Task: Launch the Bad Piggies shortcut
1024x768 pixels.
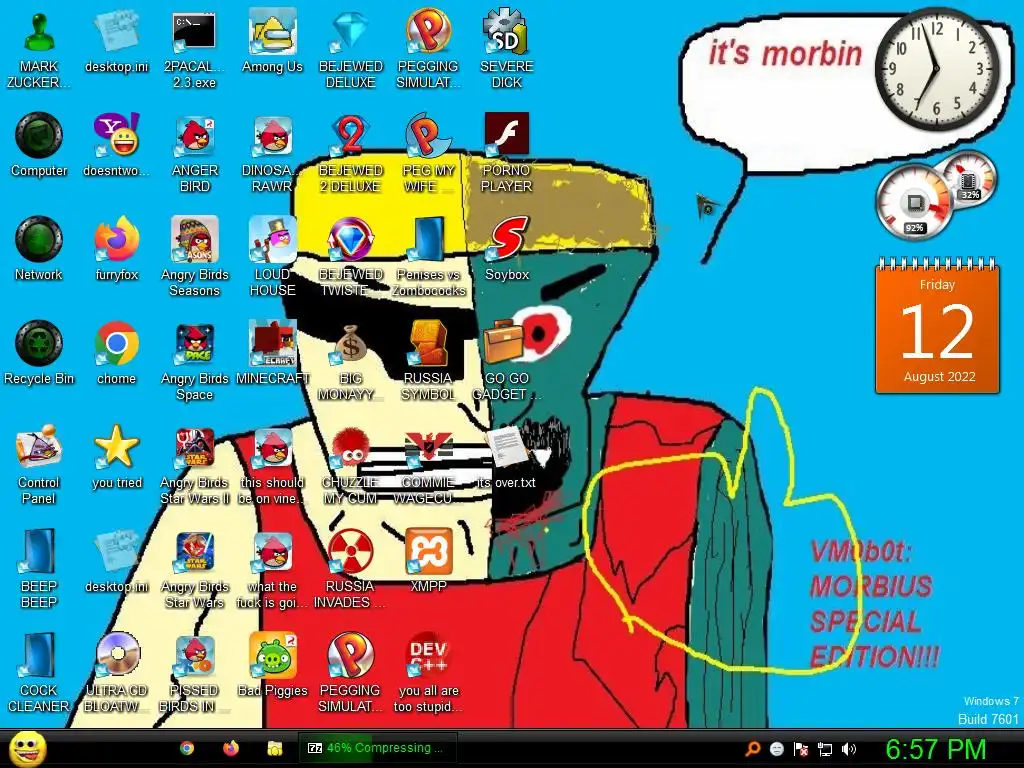Action: [x=272, y=665]
